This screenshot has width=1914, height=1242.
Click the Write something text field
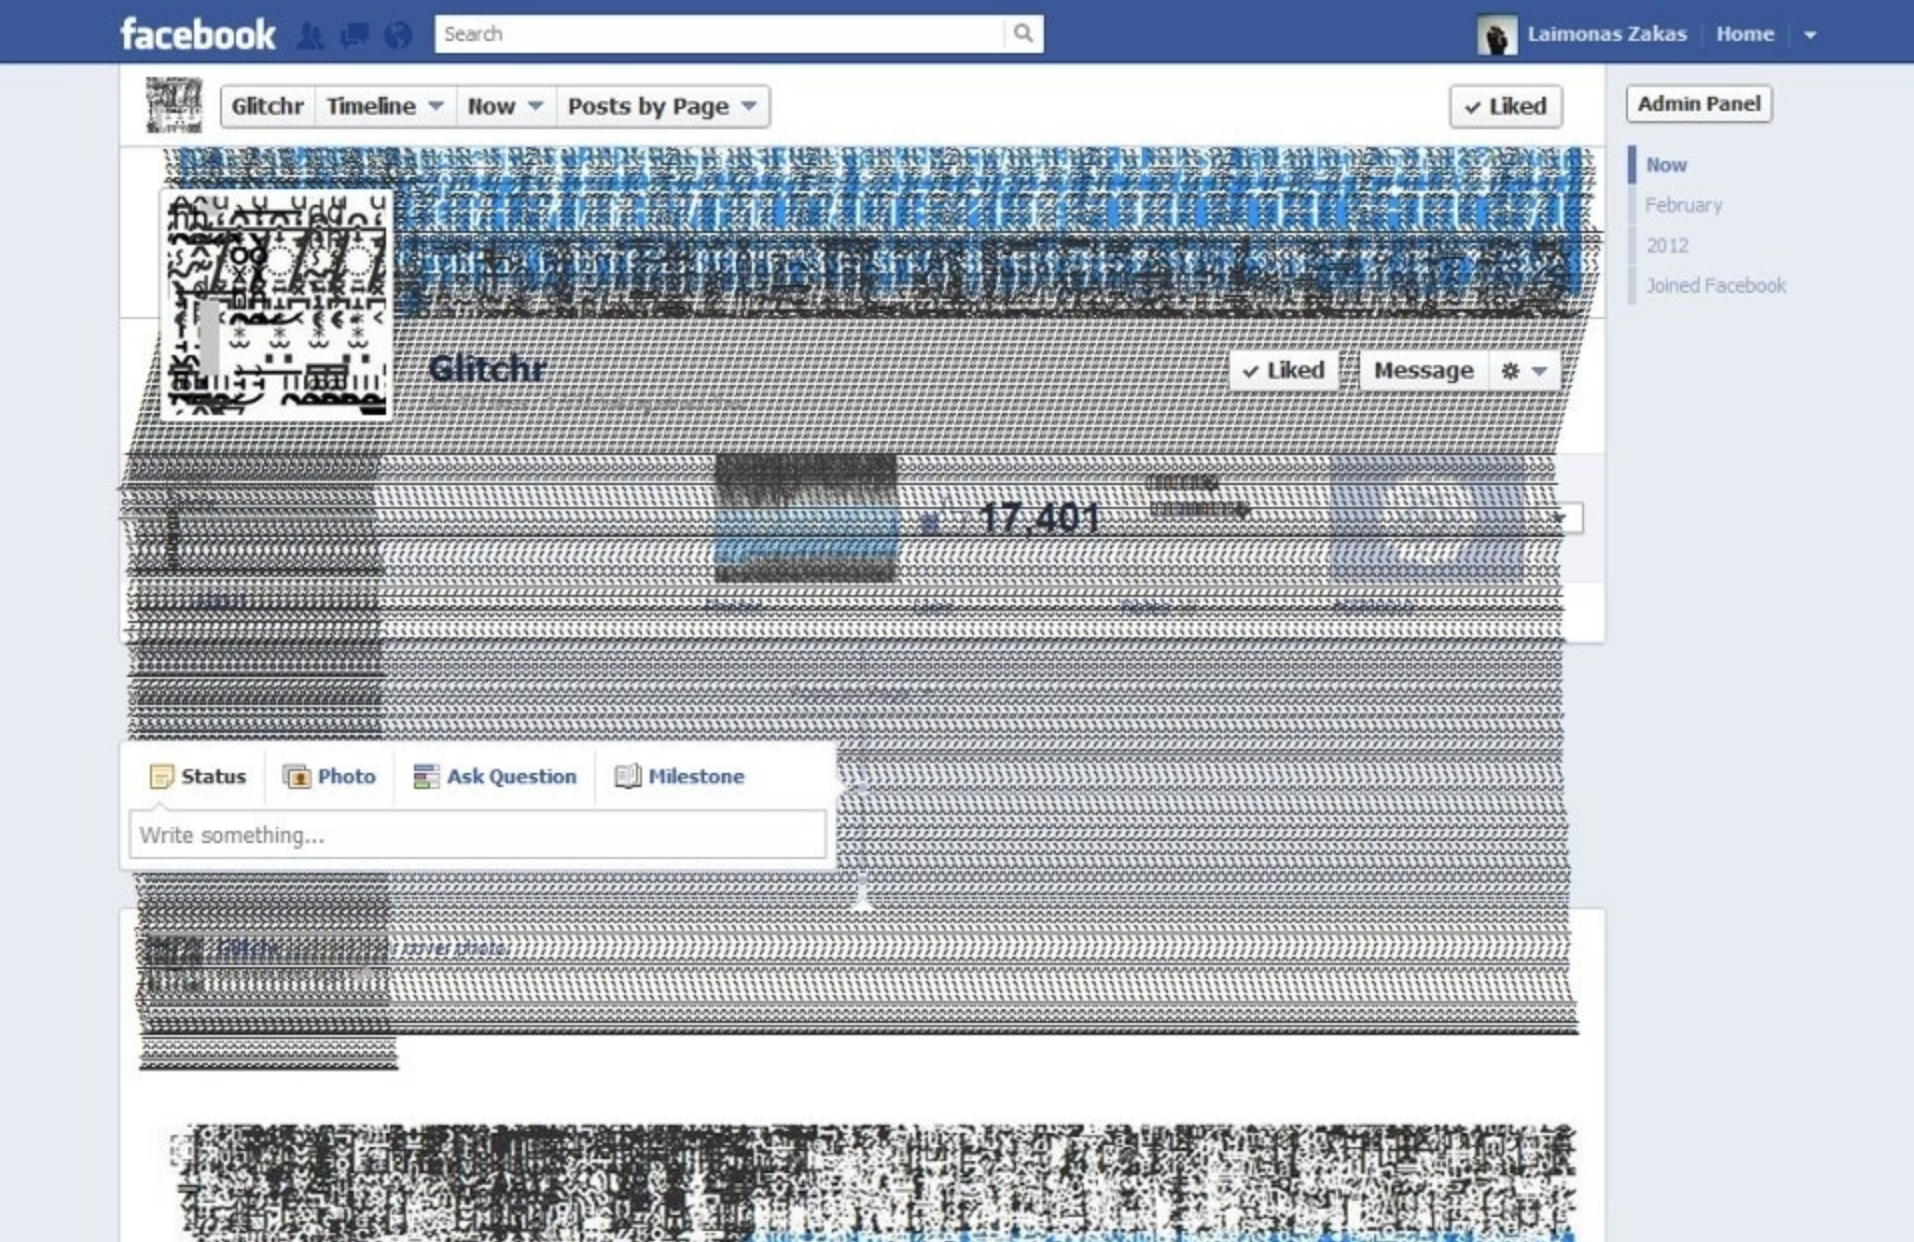tap(477, 835)
